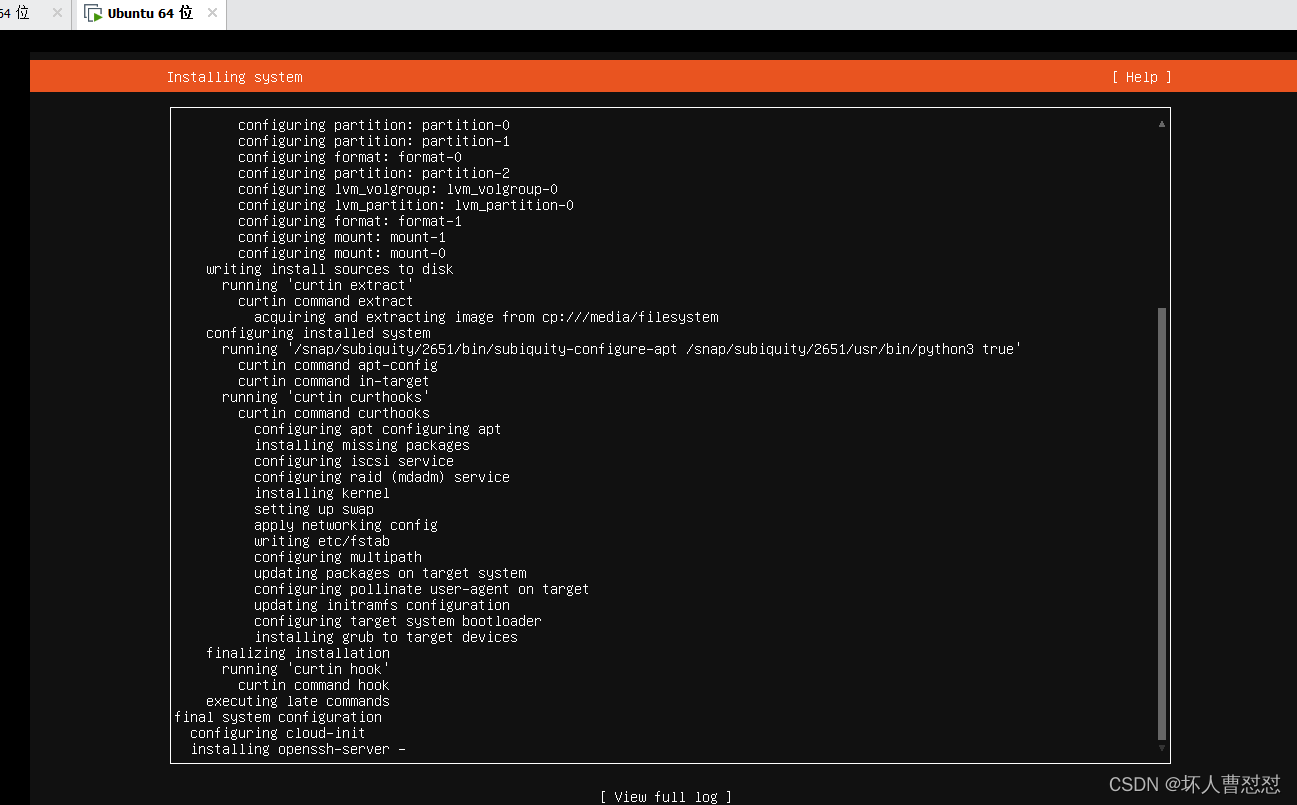Click the Ubuntu VM tab running icon

(93, 14)
